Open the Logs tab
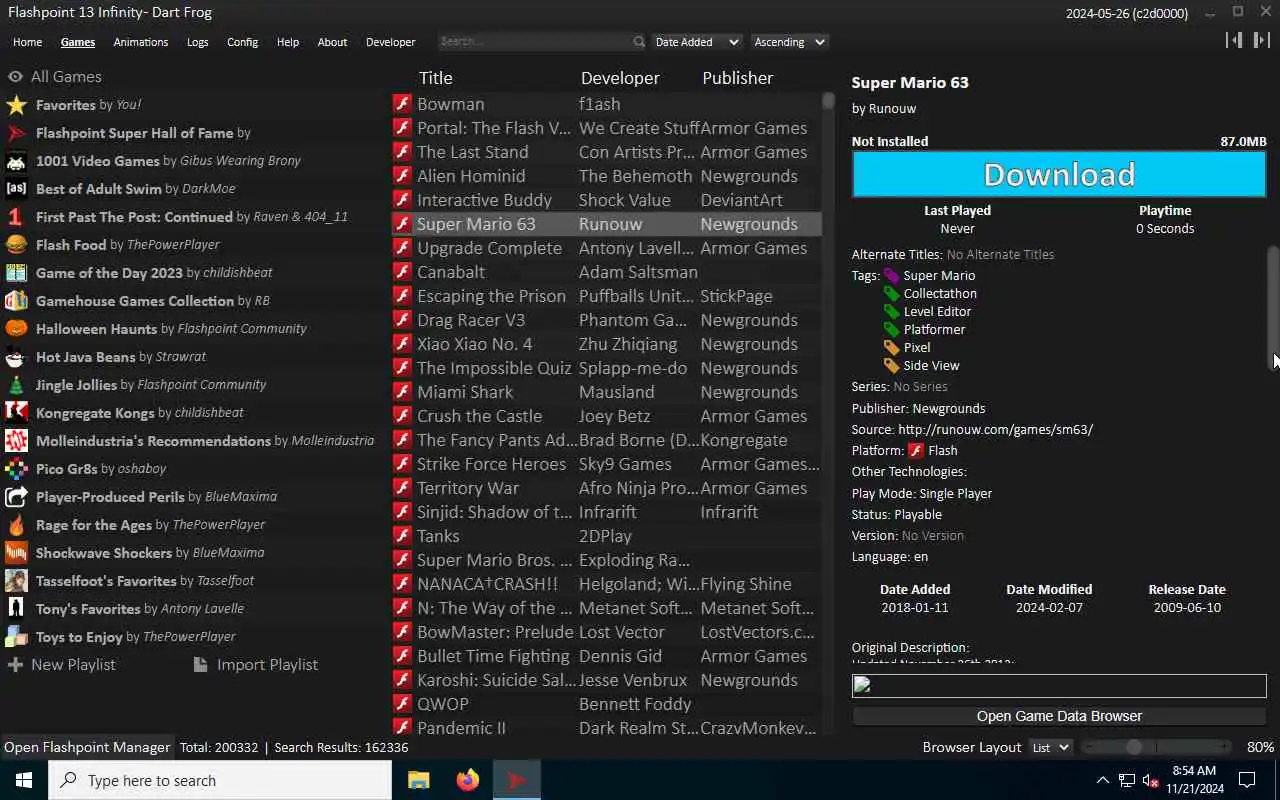 pos(198,42)
